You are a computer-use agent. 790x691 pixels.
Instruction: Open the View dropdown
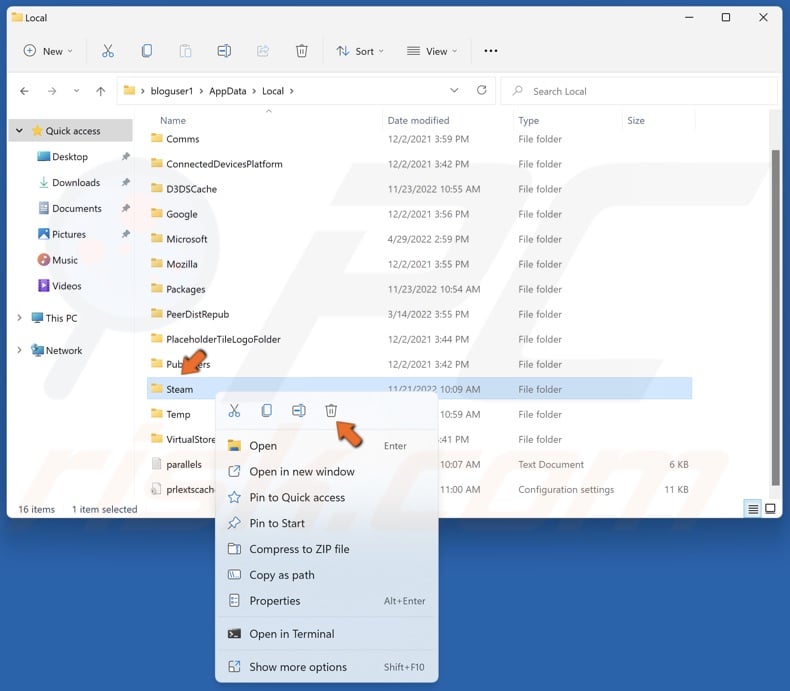coord(432,51)
